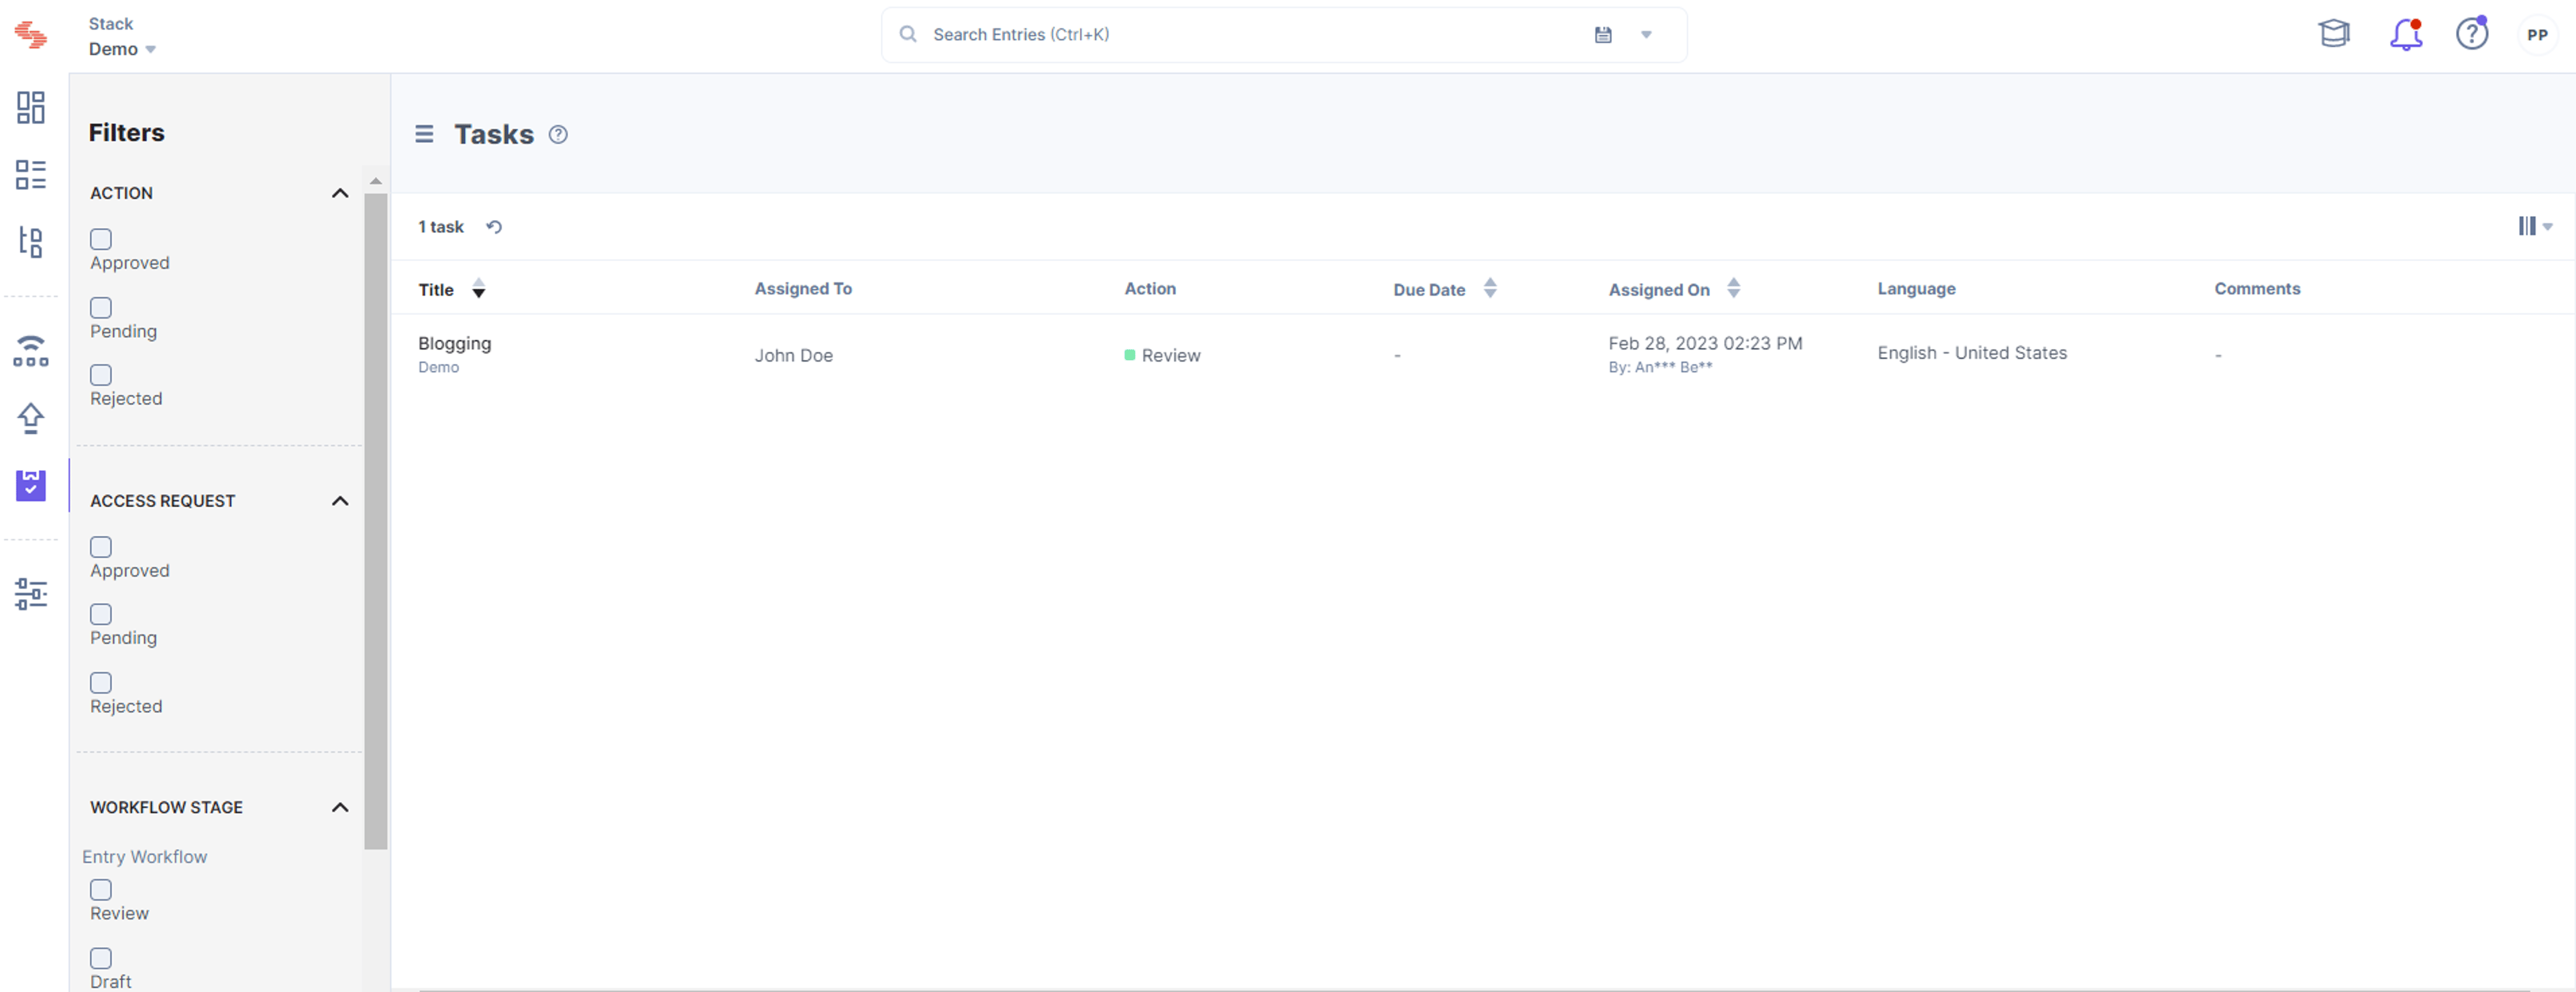Open the Blogging task entry

[454, 343]
